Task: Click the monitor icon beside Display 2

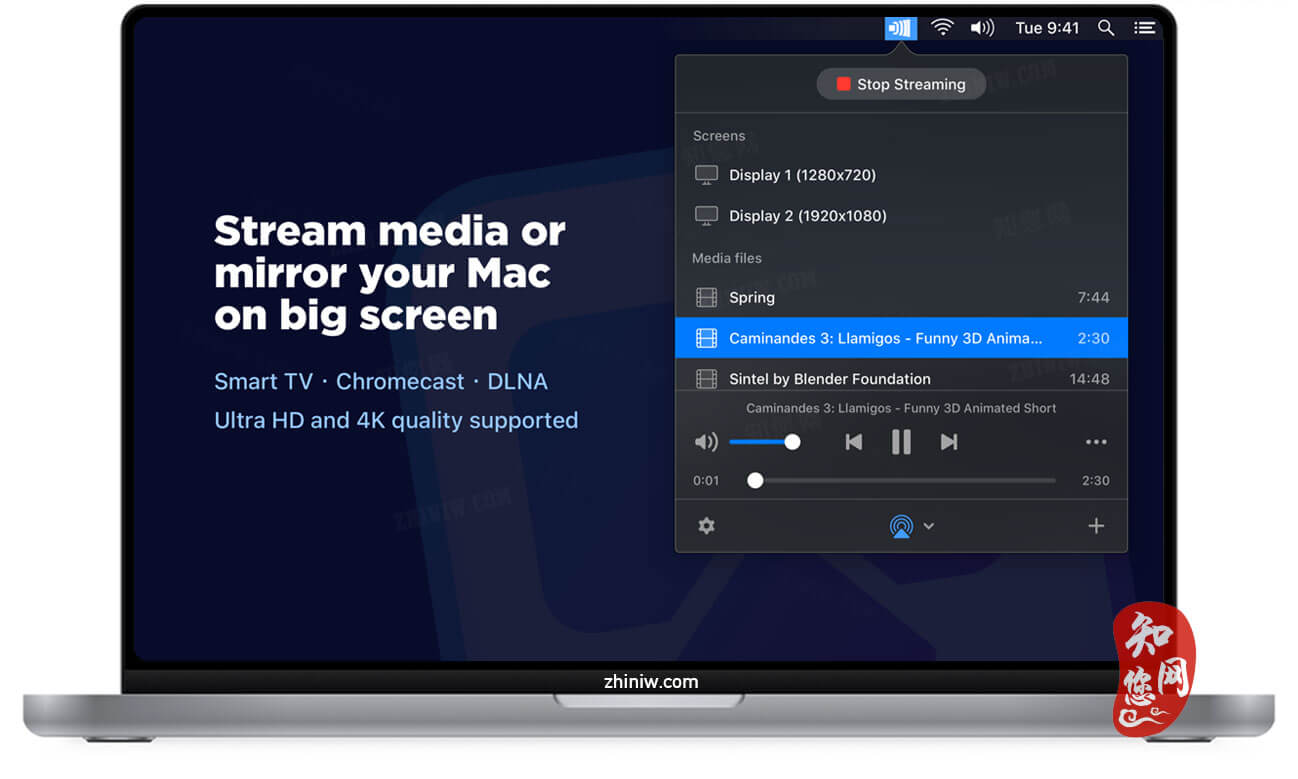Action: 707,216
